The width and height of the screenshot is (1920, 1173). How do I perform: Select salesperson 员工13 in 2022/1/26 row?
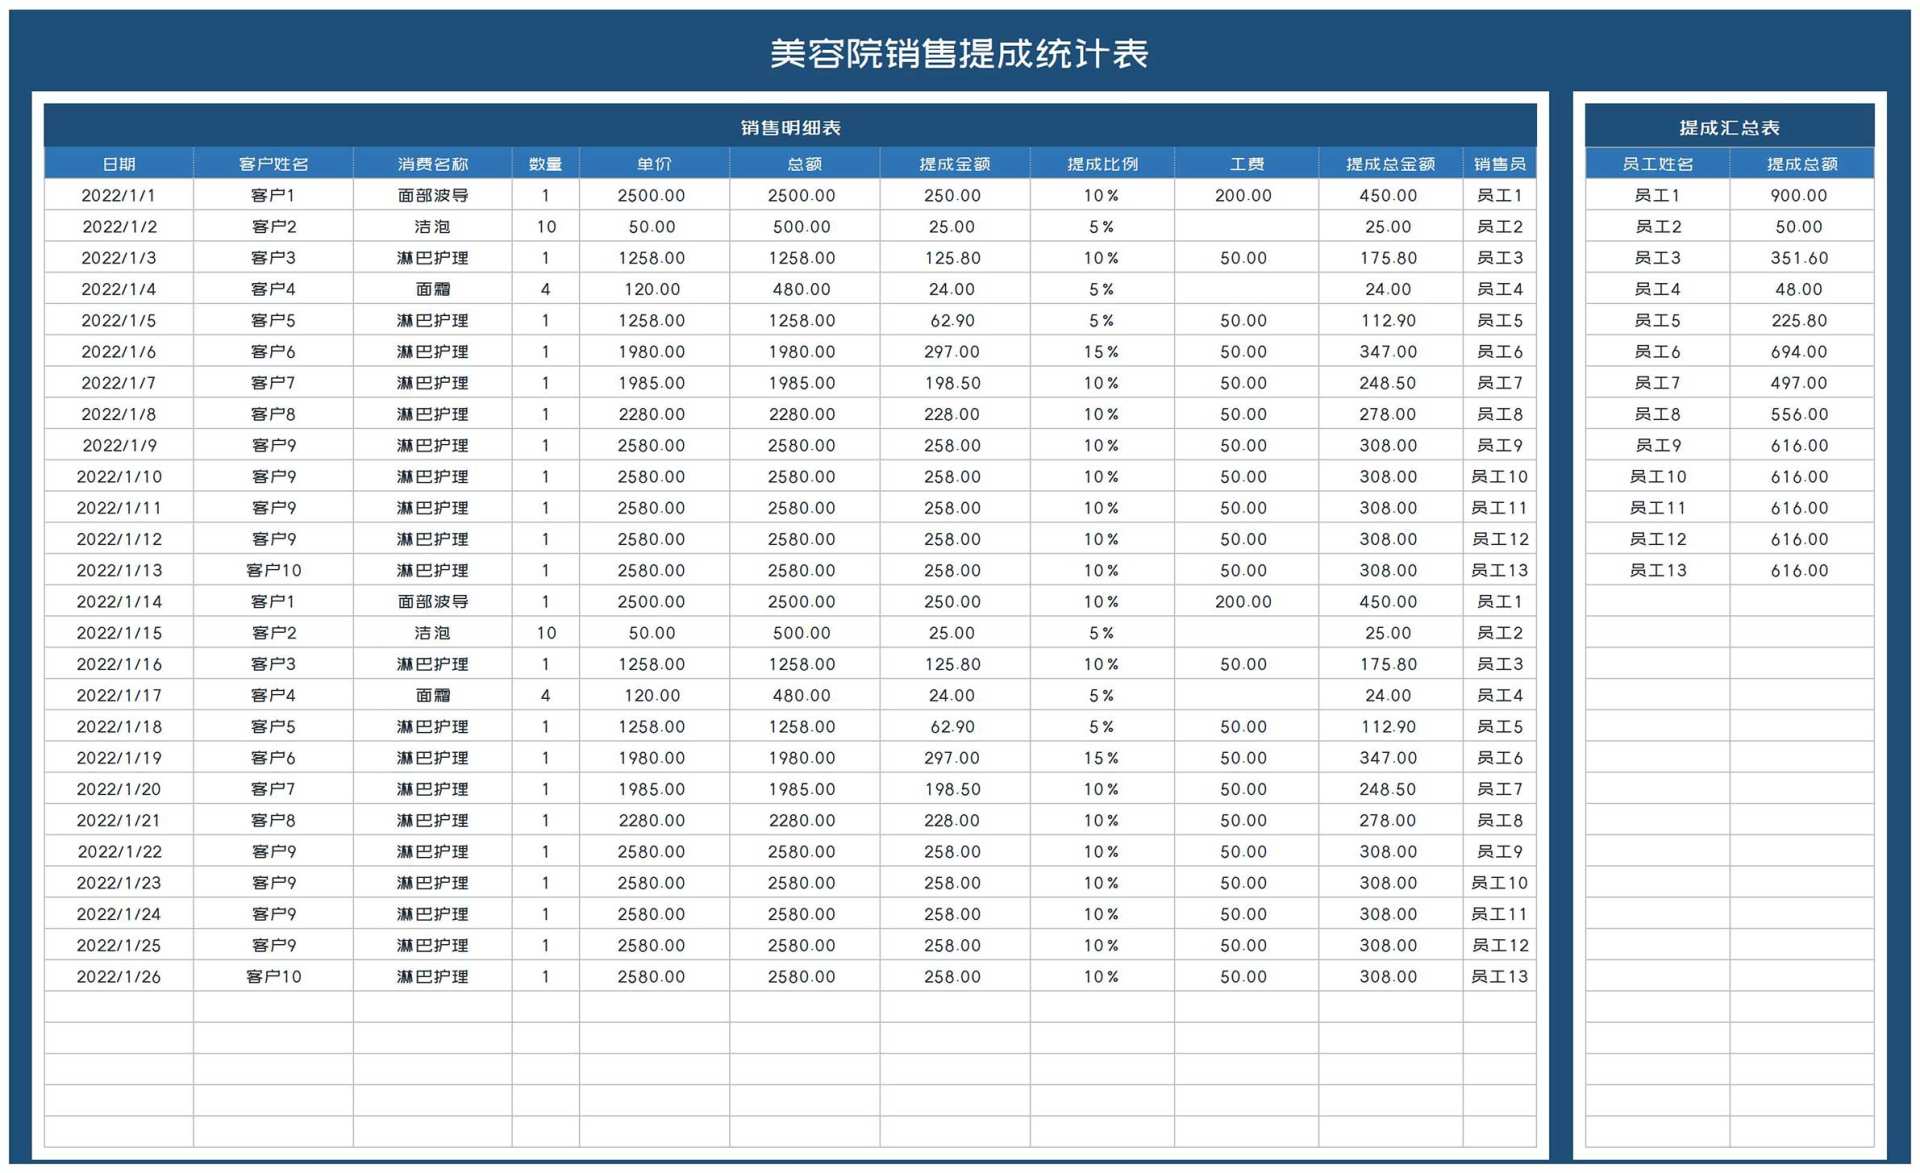1499,976
